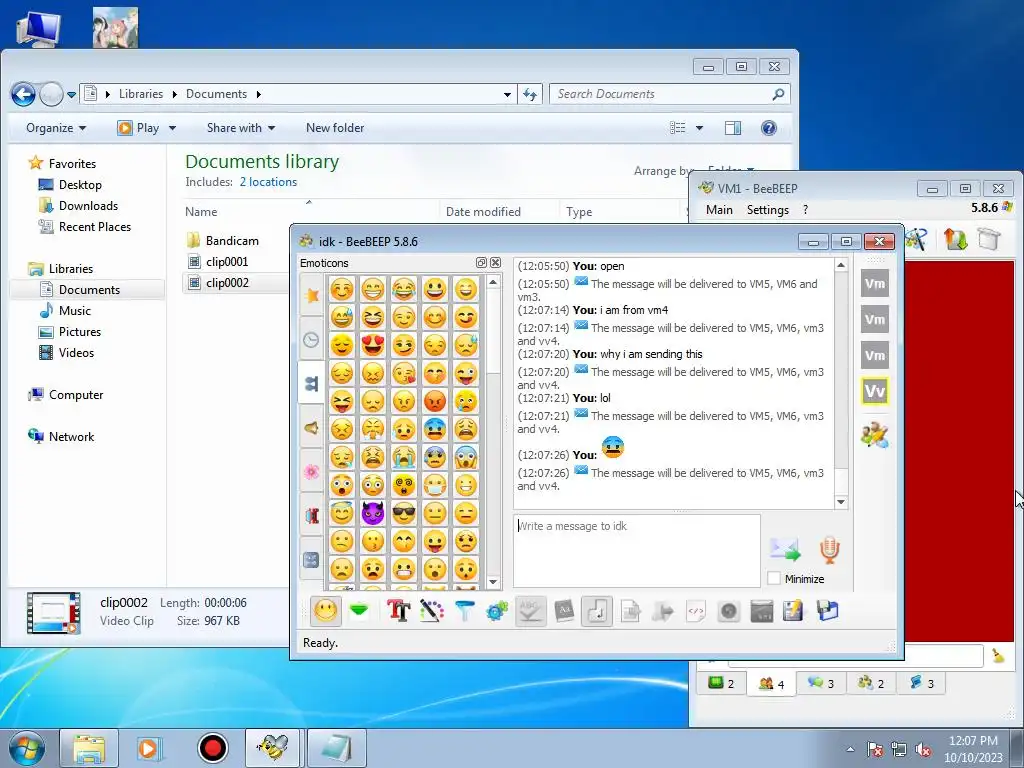Click the blue filter funnel icon
This screenshot has height=768, width=1024.
[464, 611]
